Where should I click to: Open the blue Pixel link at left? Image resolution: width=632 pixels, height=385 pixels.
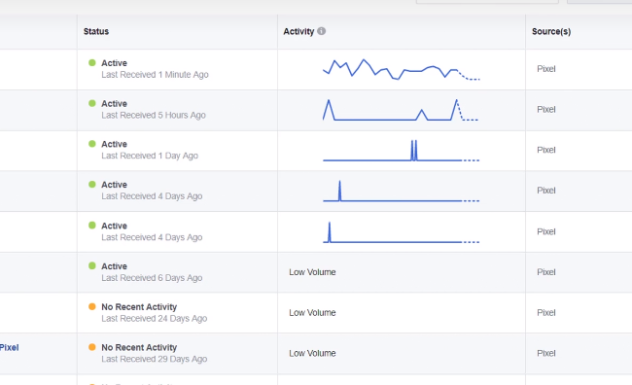click(x=9, y=348)
